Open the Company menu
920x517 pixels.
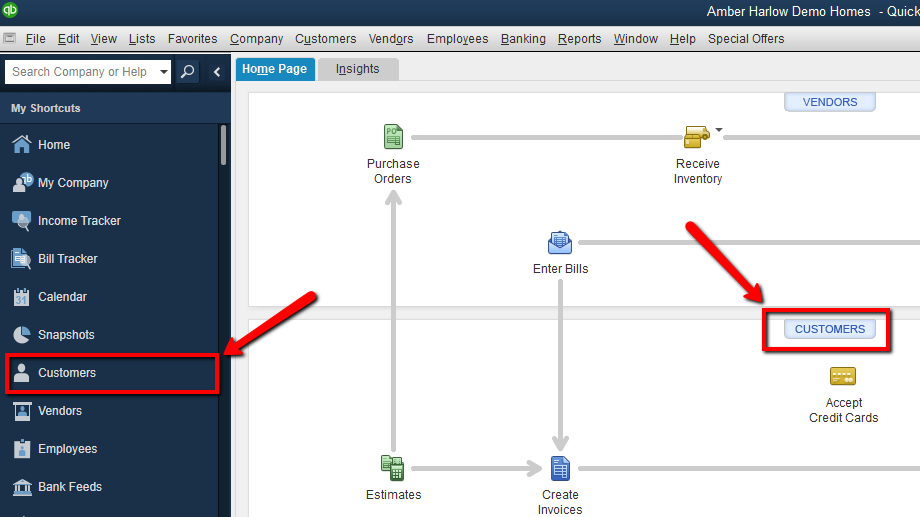pos(256,39)
